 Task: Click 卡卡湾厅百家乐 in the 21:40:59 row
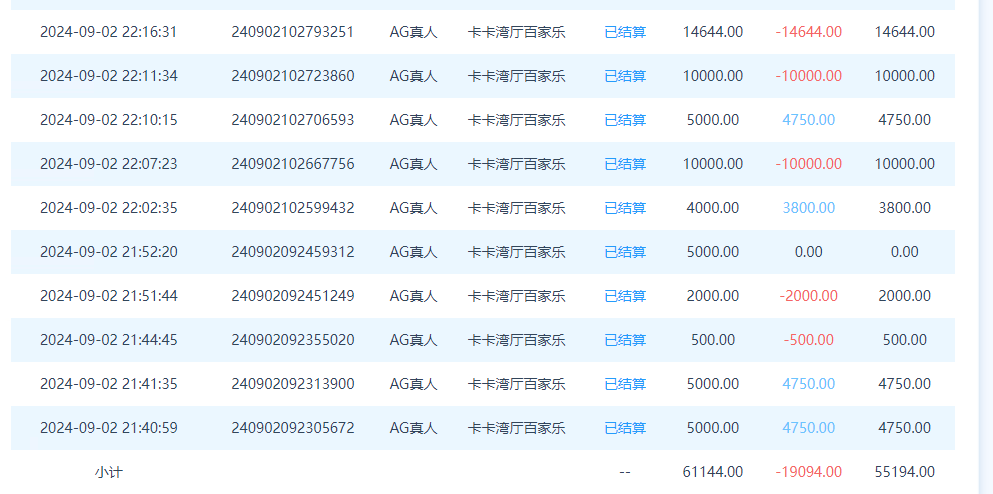tap(516, 428)
